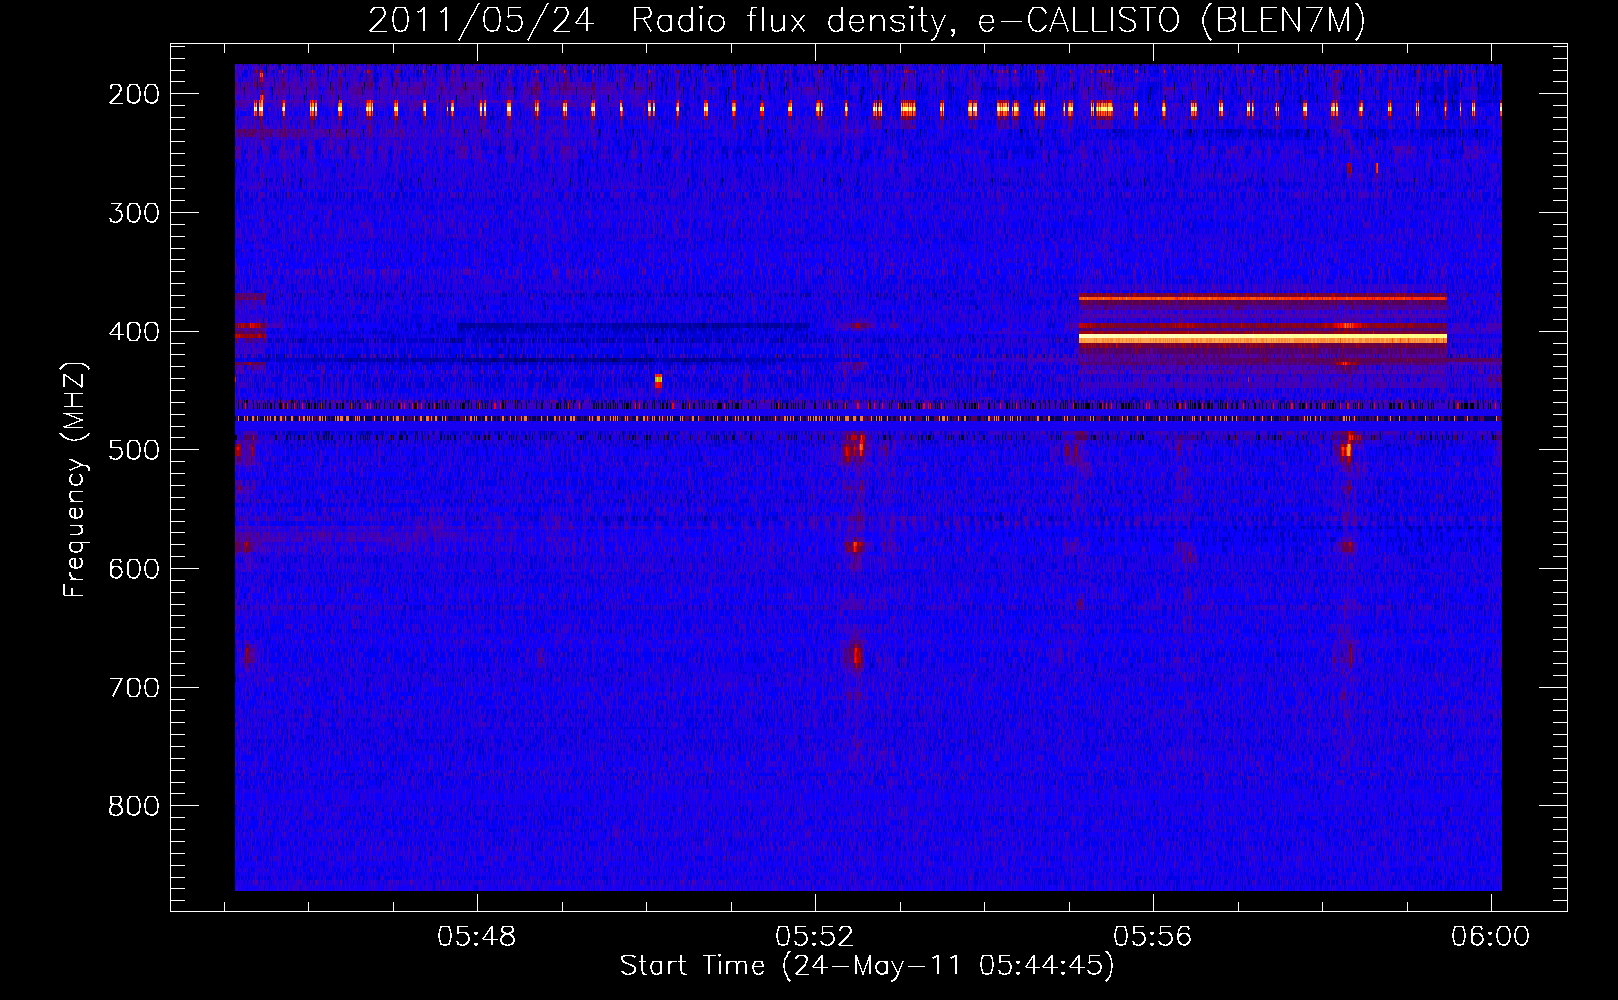Click the 05:48 time tick label
This screenshot has width=1618, height=1000.
477,936
